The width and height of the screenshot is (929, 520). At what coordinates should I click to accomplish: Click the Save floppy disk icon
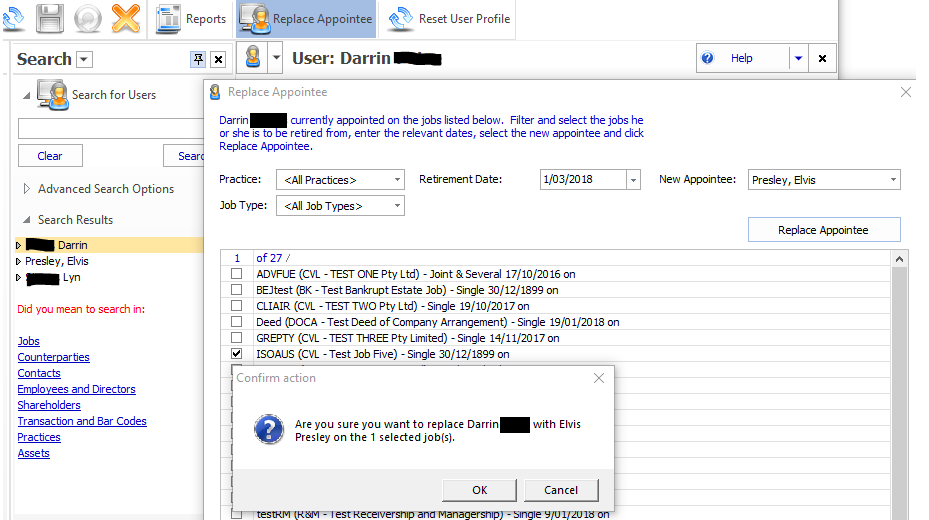(51, 18)
